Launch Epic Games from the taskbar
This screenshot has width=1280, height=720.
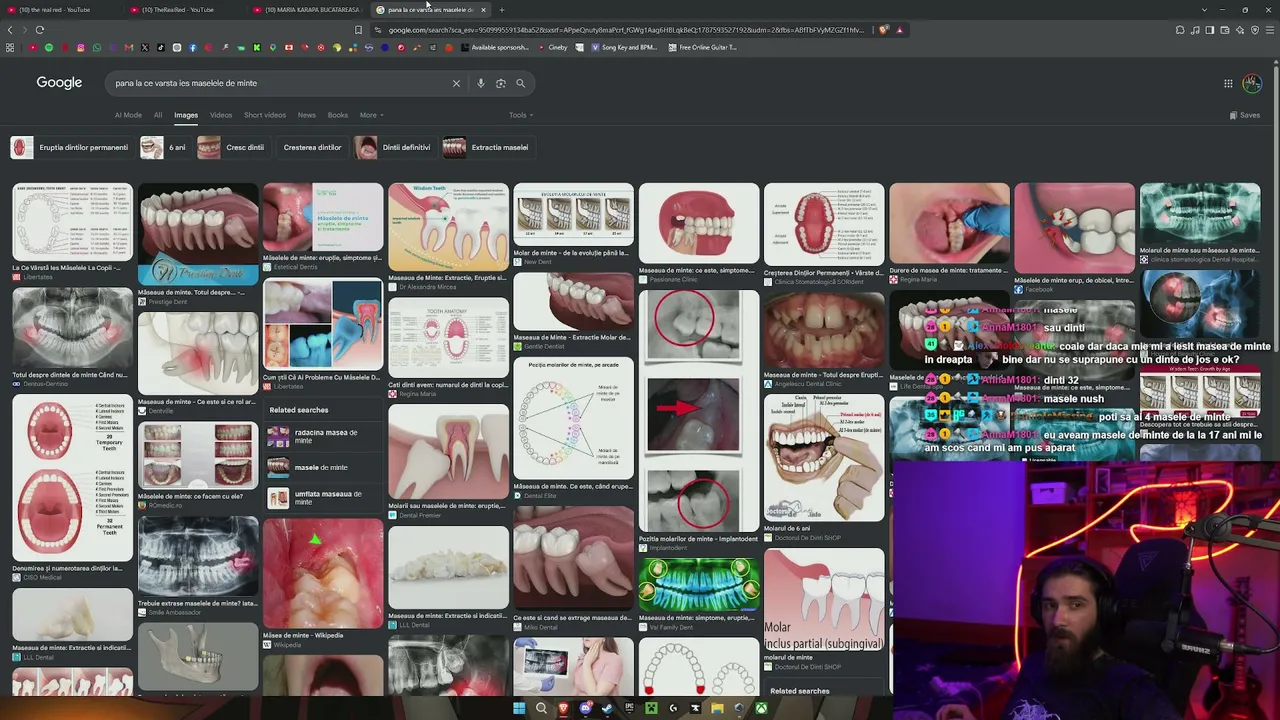pyautogui.click(x=629, y=709)
